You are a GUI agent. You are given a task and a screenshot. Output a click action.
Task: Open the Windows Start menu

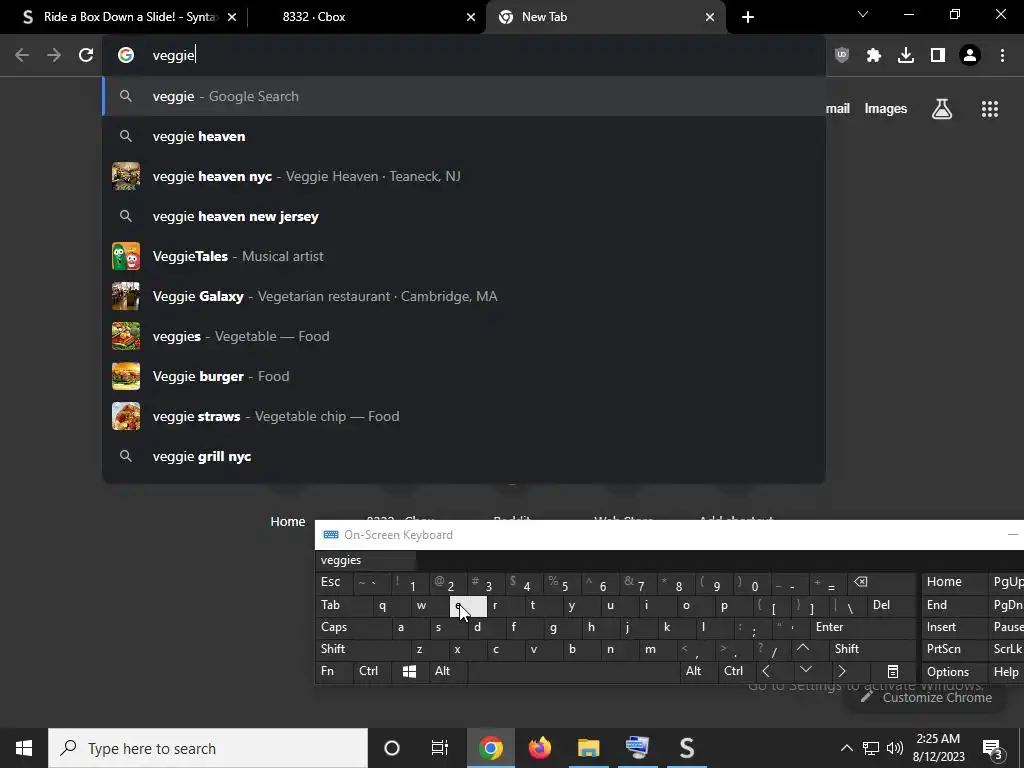[x=24, y=748]
